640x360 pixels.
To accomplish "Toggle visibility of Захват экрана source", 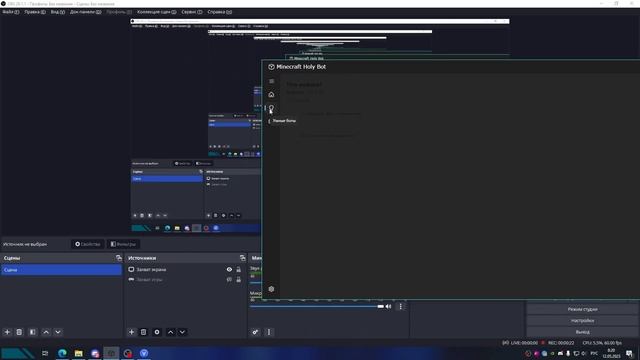I will (x=229, y=269).
